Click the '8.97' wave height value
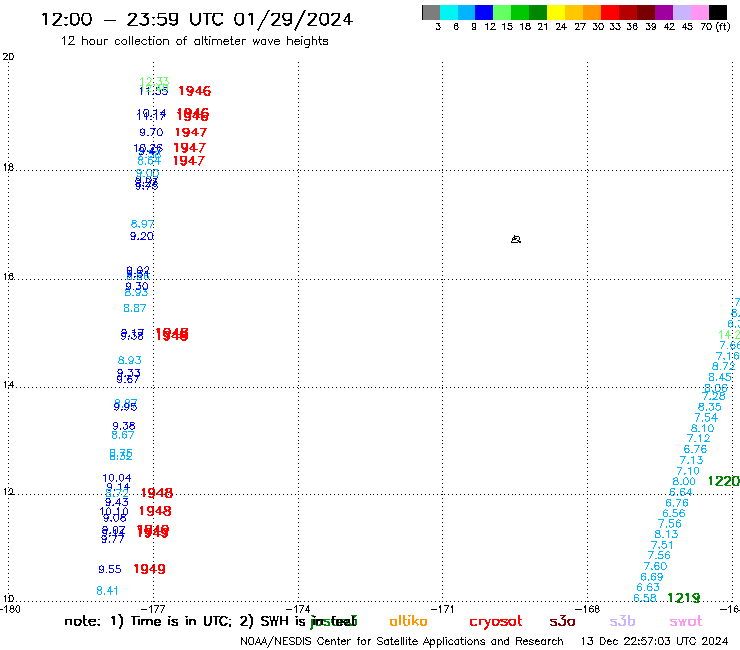Screen dimensions: 740x650 pos(143,224)
